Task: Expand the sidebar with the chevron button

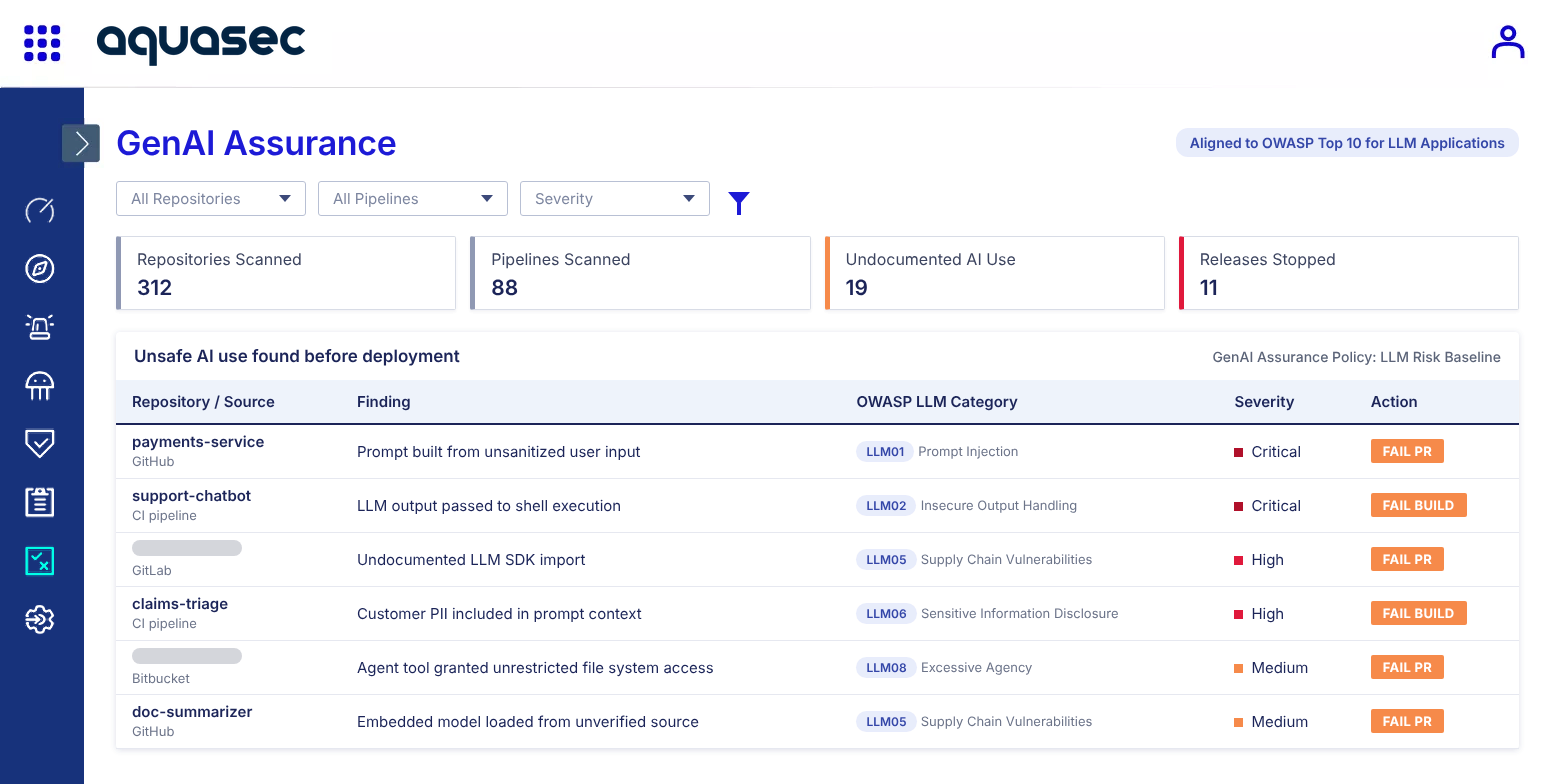Action: [x=81, y=143]
